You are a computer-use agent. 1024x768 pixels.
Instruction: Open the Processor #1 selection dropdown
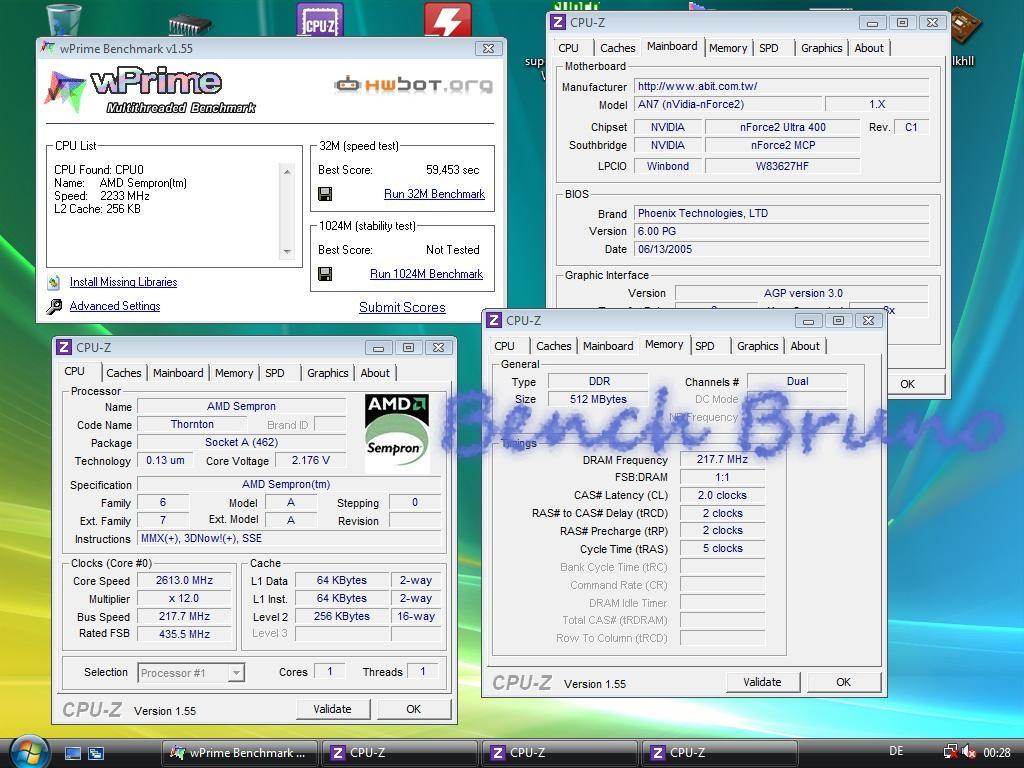pos(236,672)
